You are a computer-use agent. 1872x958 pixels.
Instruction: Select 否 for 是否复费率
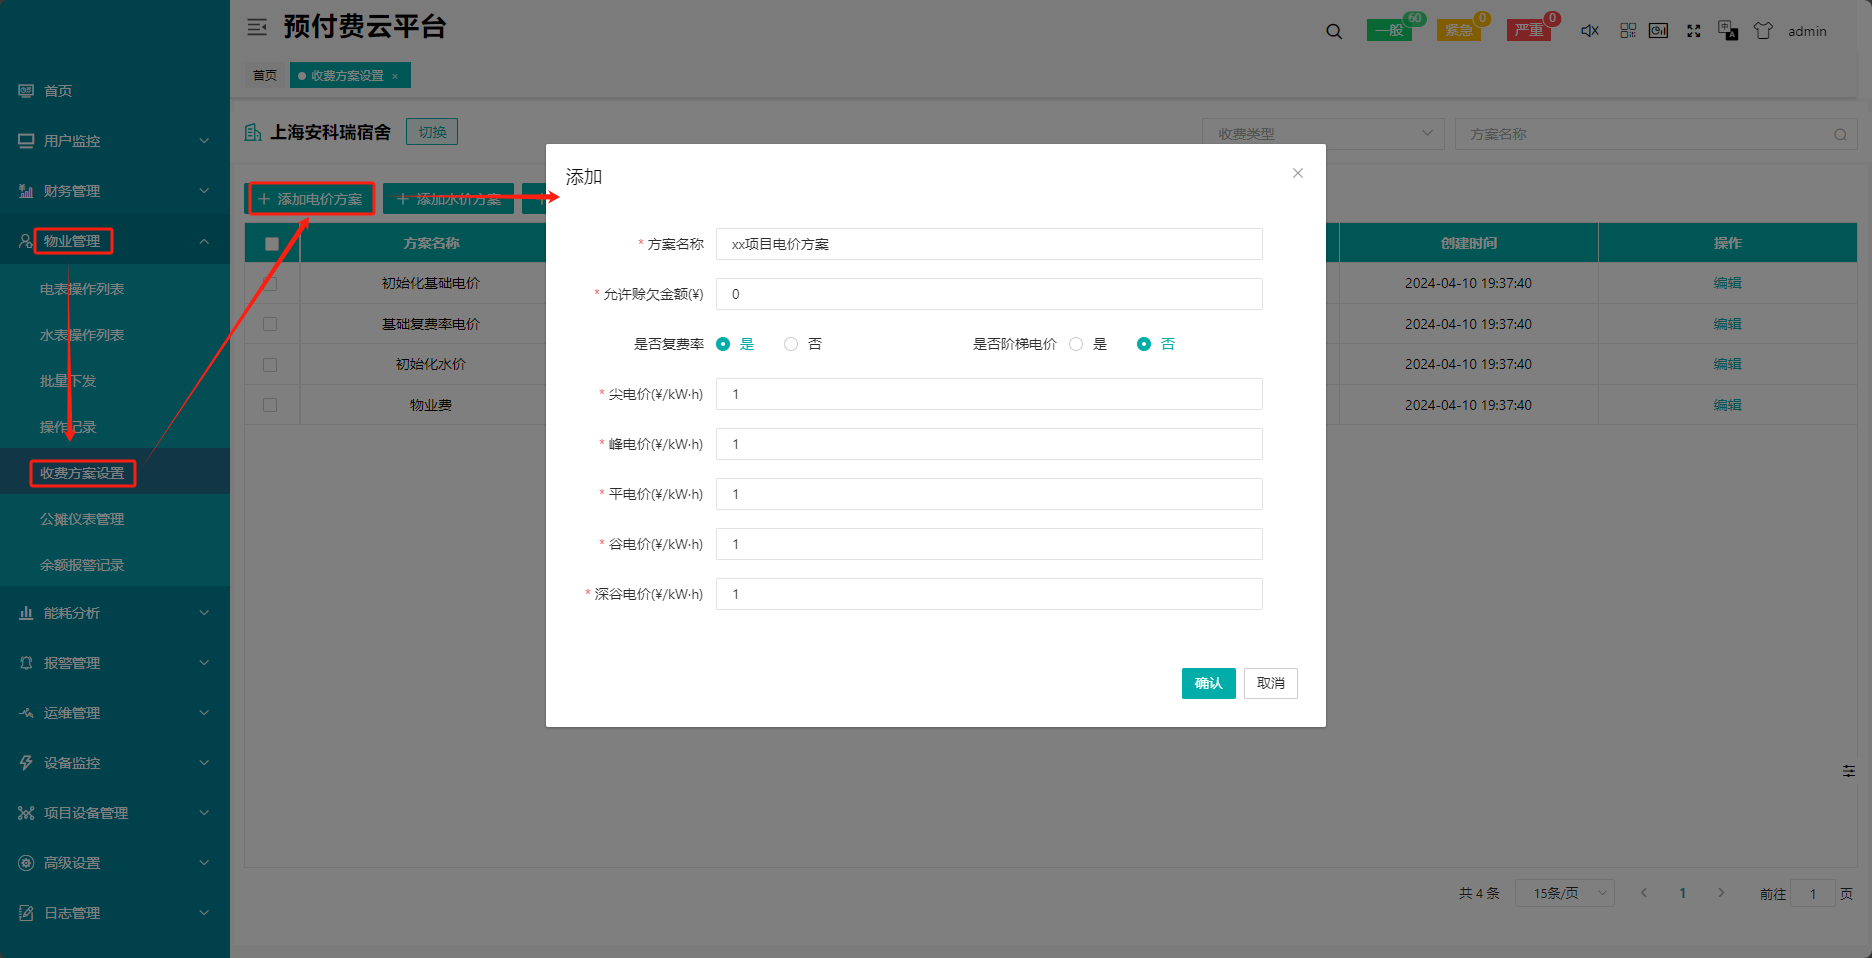(x=791, y=344)
